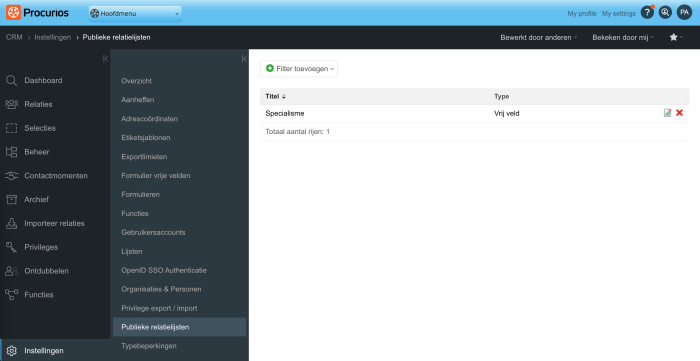Click the green plus filter icon

pyautogui.click(x=270, y=68)
